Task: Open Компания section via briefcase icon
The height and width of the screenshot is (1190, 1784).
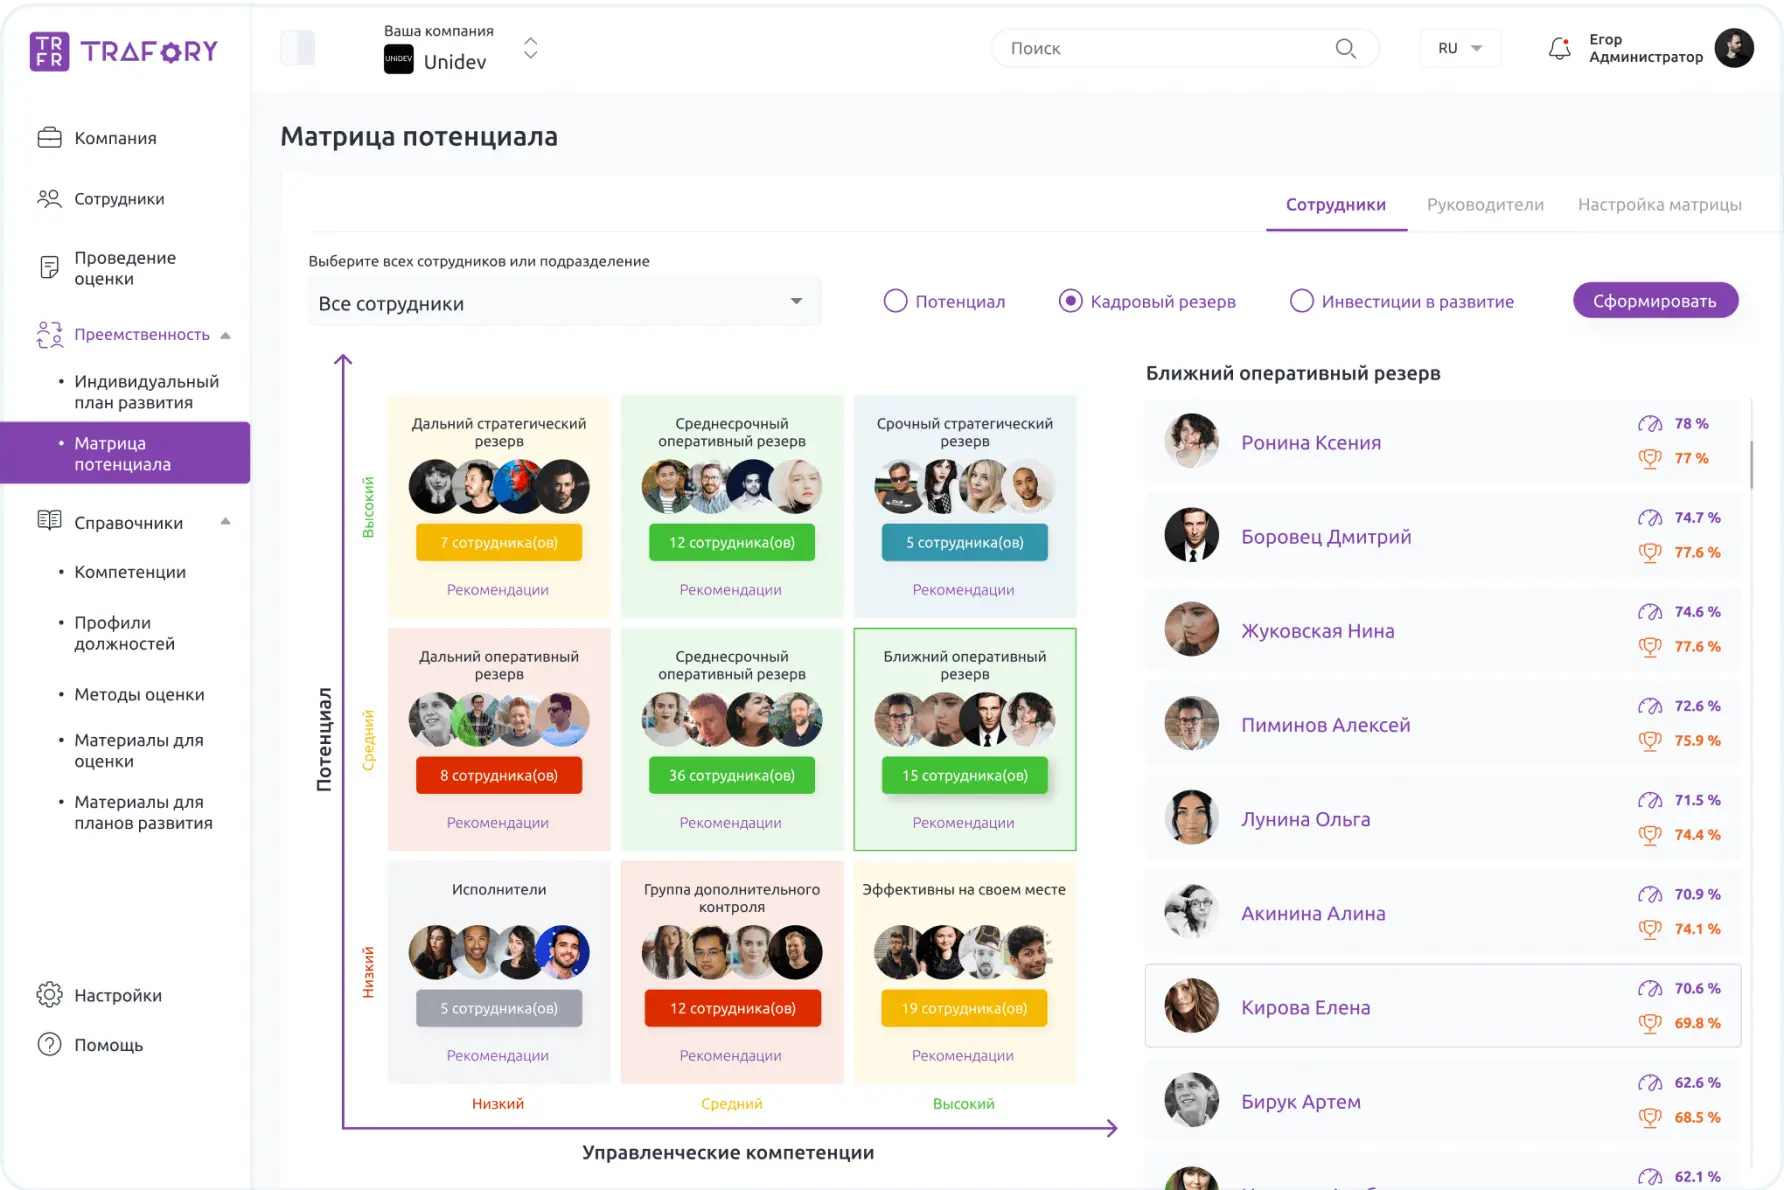Action: 49,138
